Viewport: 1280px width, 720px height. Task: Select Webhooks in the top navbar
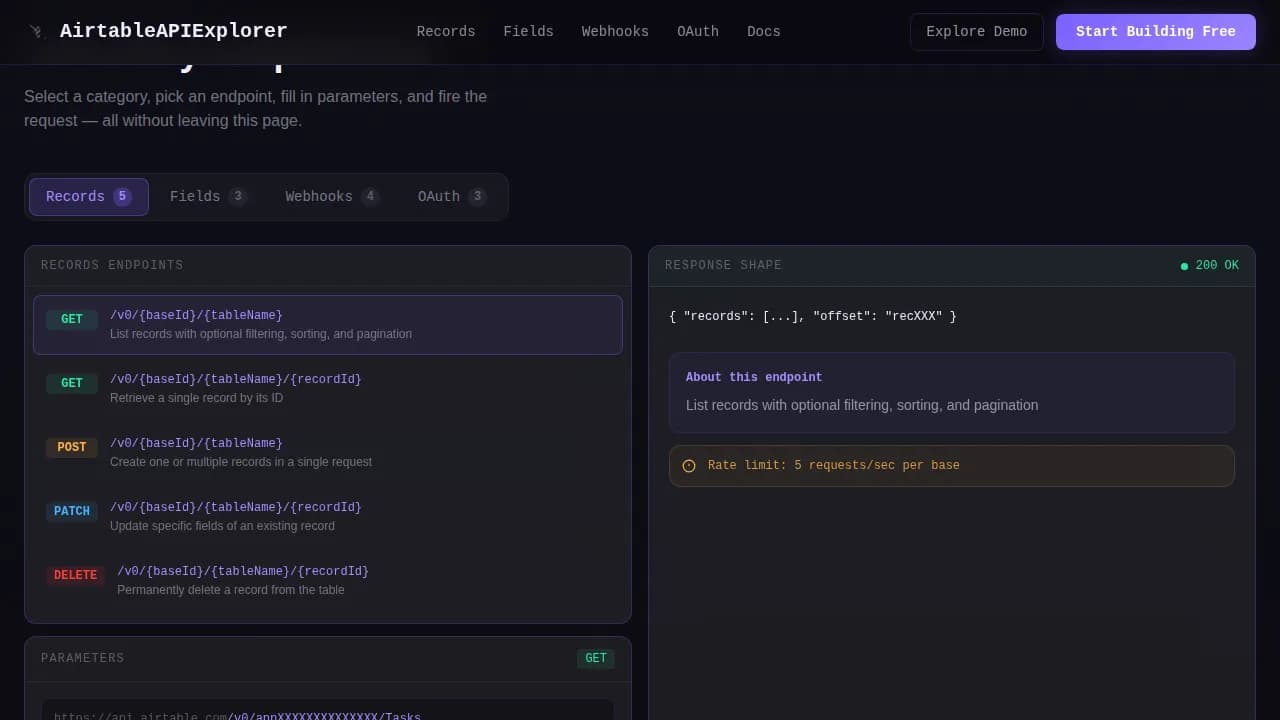(615, 31)
